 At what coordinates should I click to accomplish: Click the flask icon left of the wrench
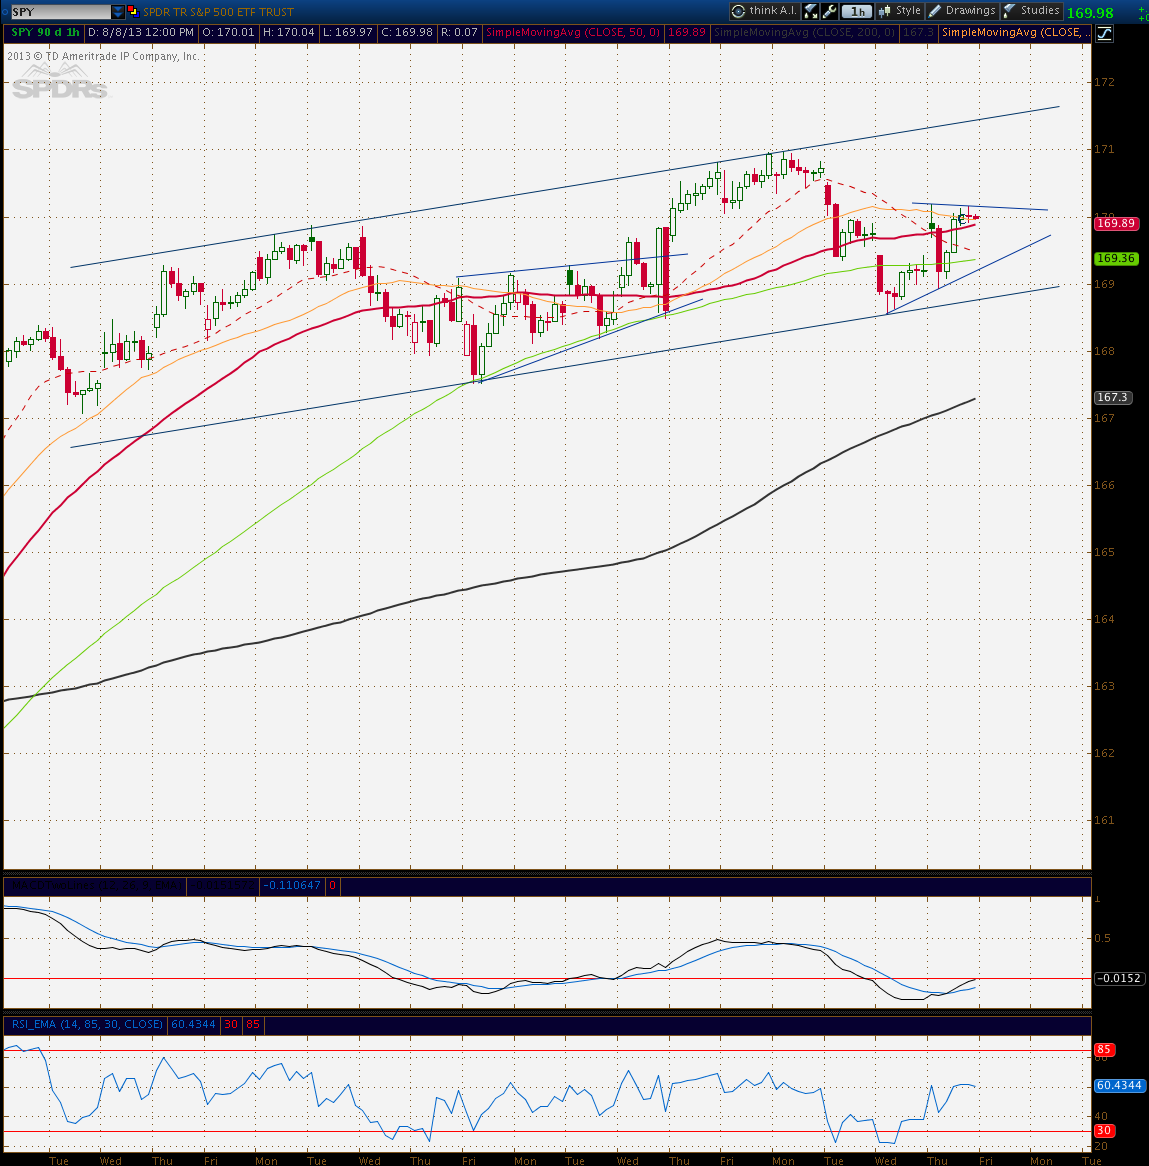tap(811, 11)
